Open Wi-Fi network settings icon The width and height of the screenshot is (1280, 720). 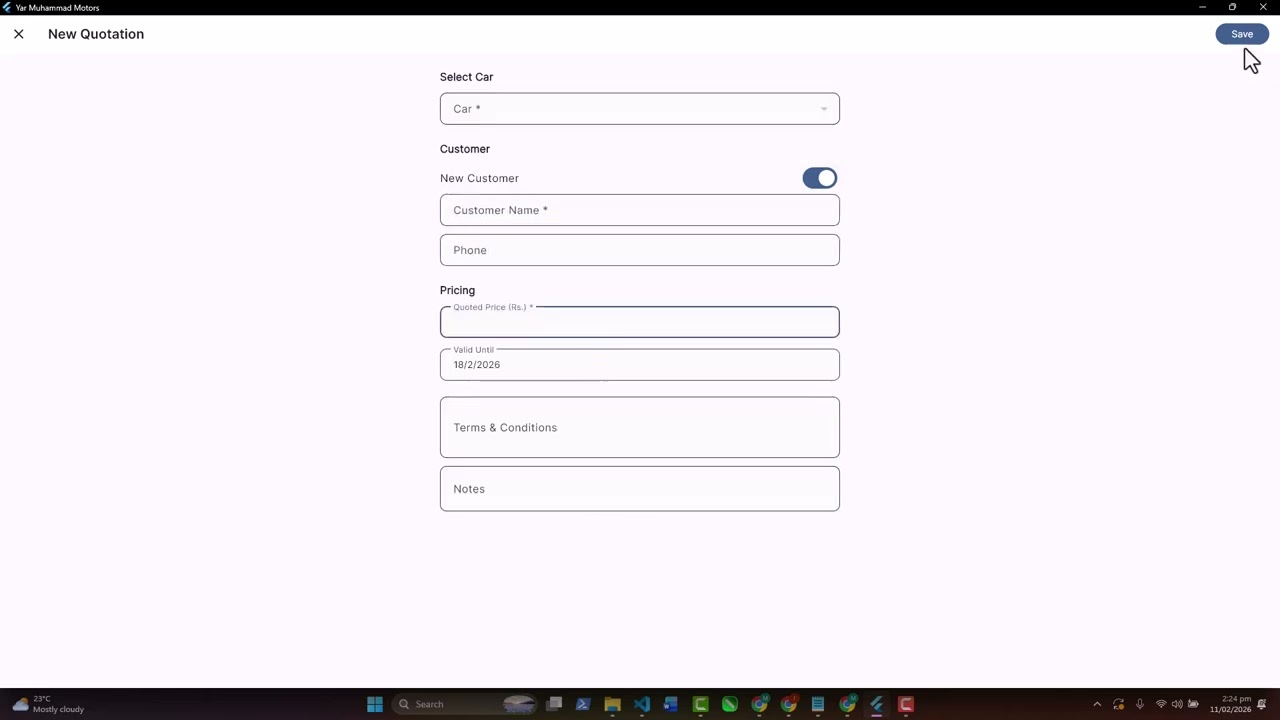1161,704
